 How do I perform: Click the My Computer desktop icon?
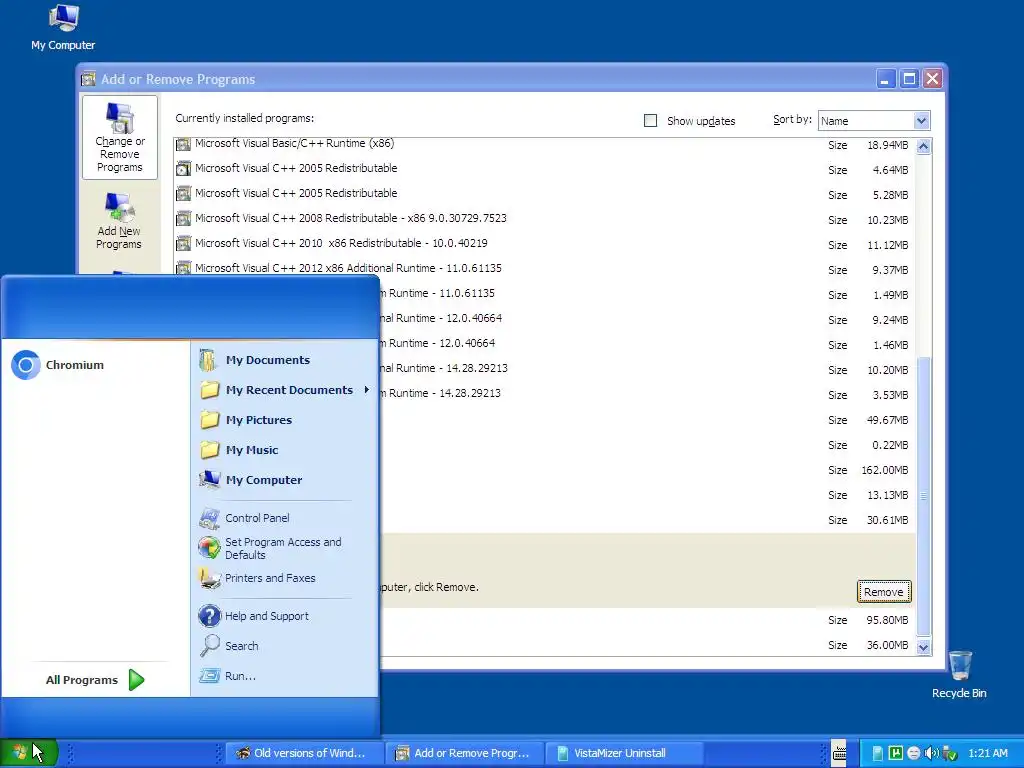[63, 27]
